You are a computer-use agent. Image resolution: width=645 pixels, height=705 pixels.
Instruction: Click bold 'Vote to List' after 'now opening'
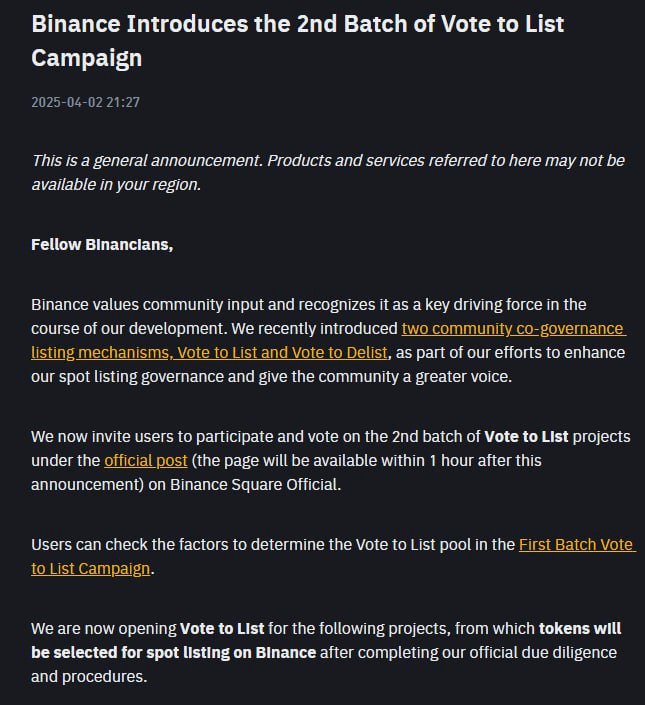point(222,629)
